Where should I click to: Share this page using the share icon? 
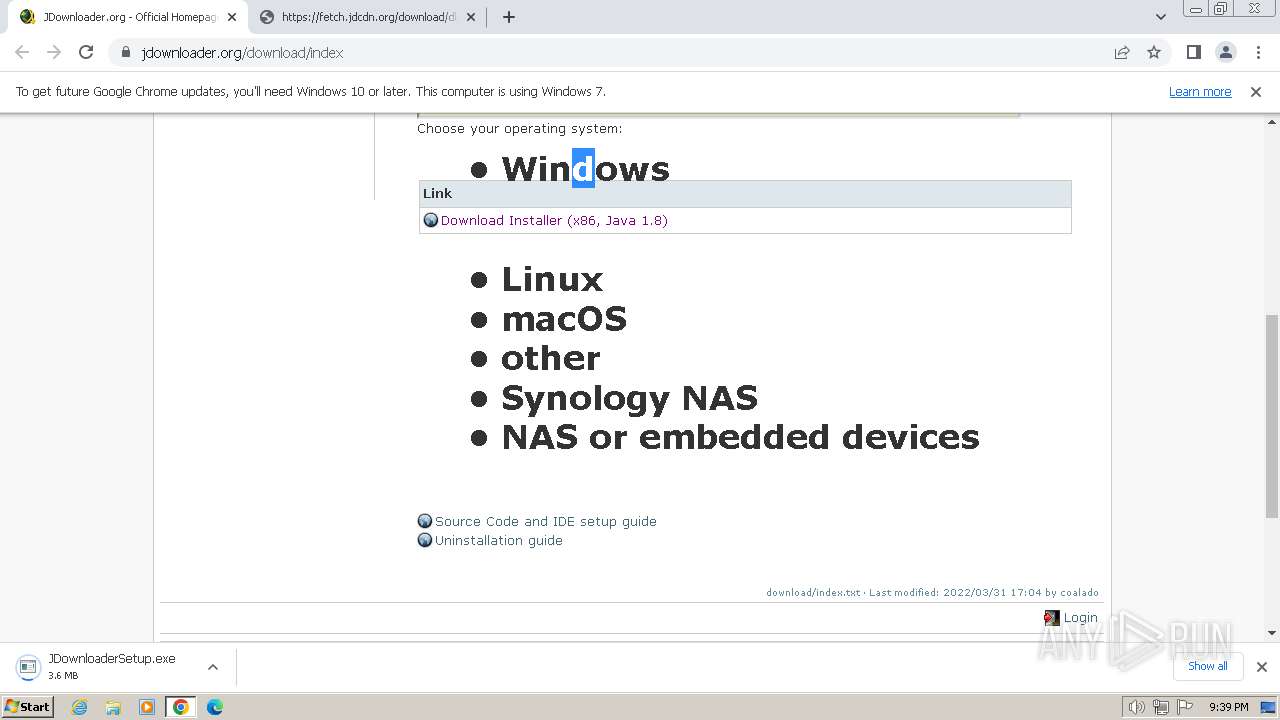1122,53
